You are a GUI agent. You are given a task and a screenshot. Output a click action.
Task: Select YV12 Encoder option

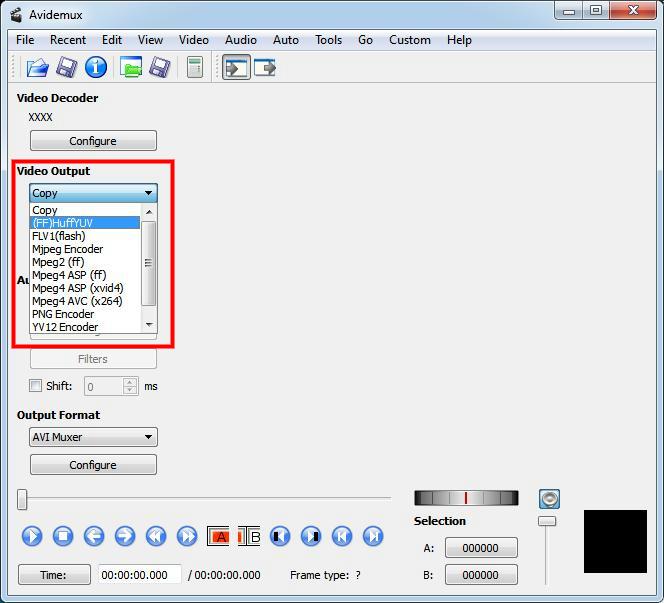coord(85,327)
